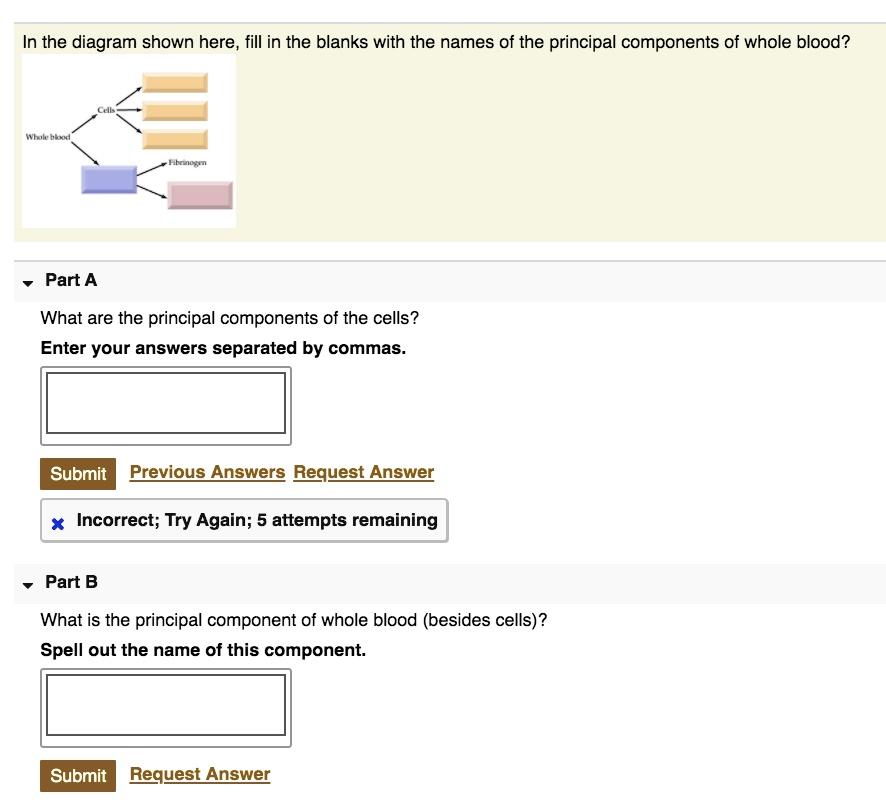Request Answer for Part B

[199, 773]
